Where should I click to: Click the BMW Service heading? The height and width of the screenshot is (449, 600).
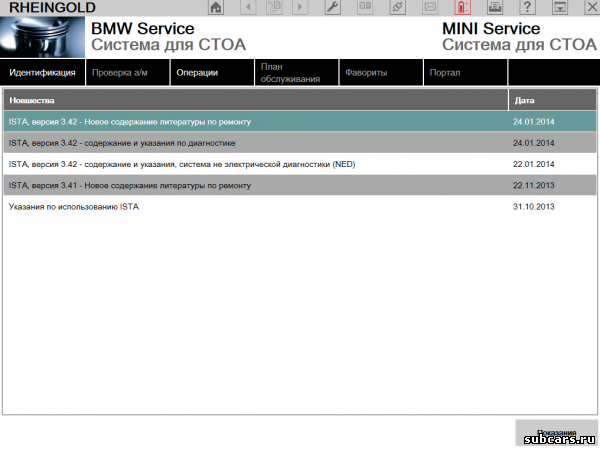pyautogui.click(x=142, y=29)
